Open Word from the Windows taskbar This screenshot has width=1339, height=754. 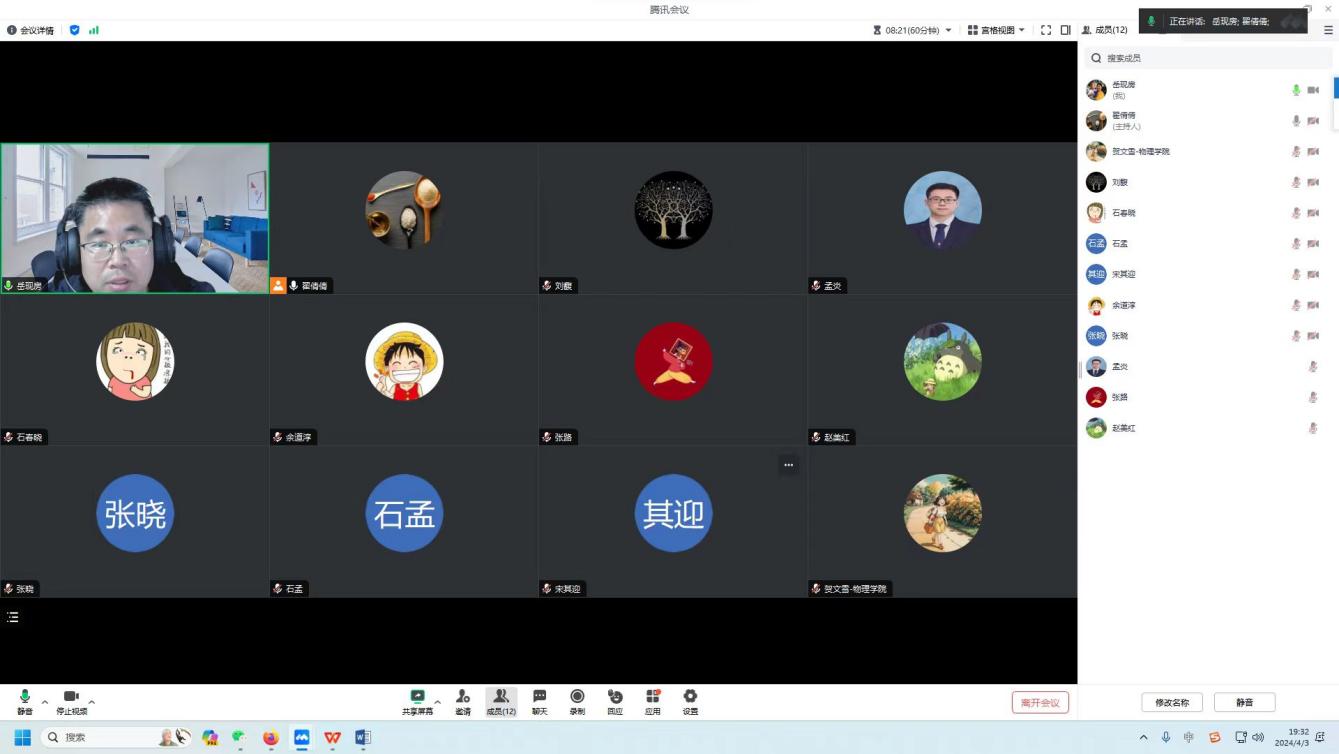point(363,738)
